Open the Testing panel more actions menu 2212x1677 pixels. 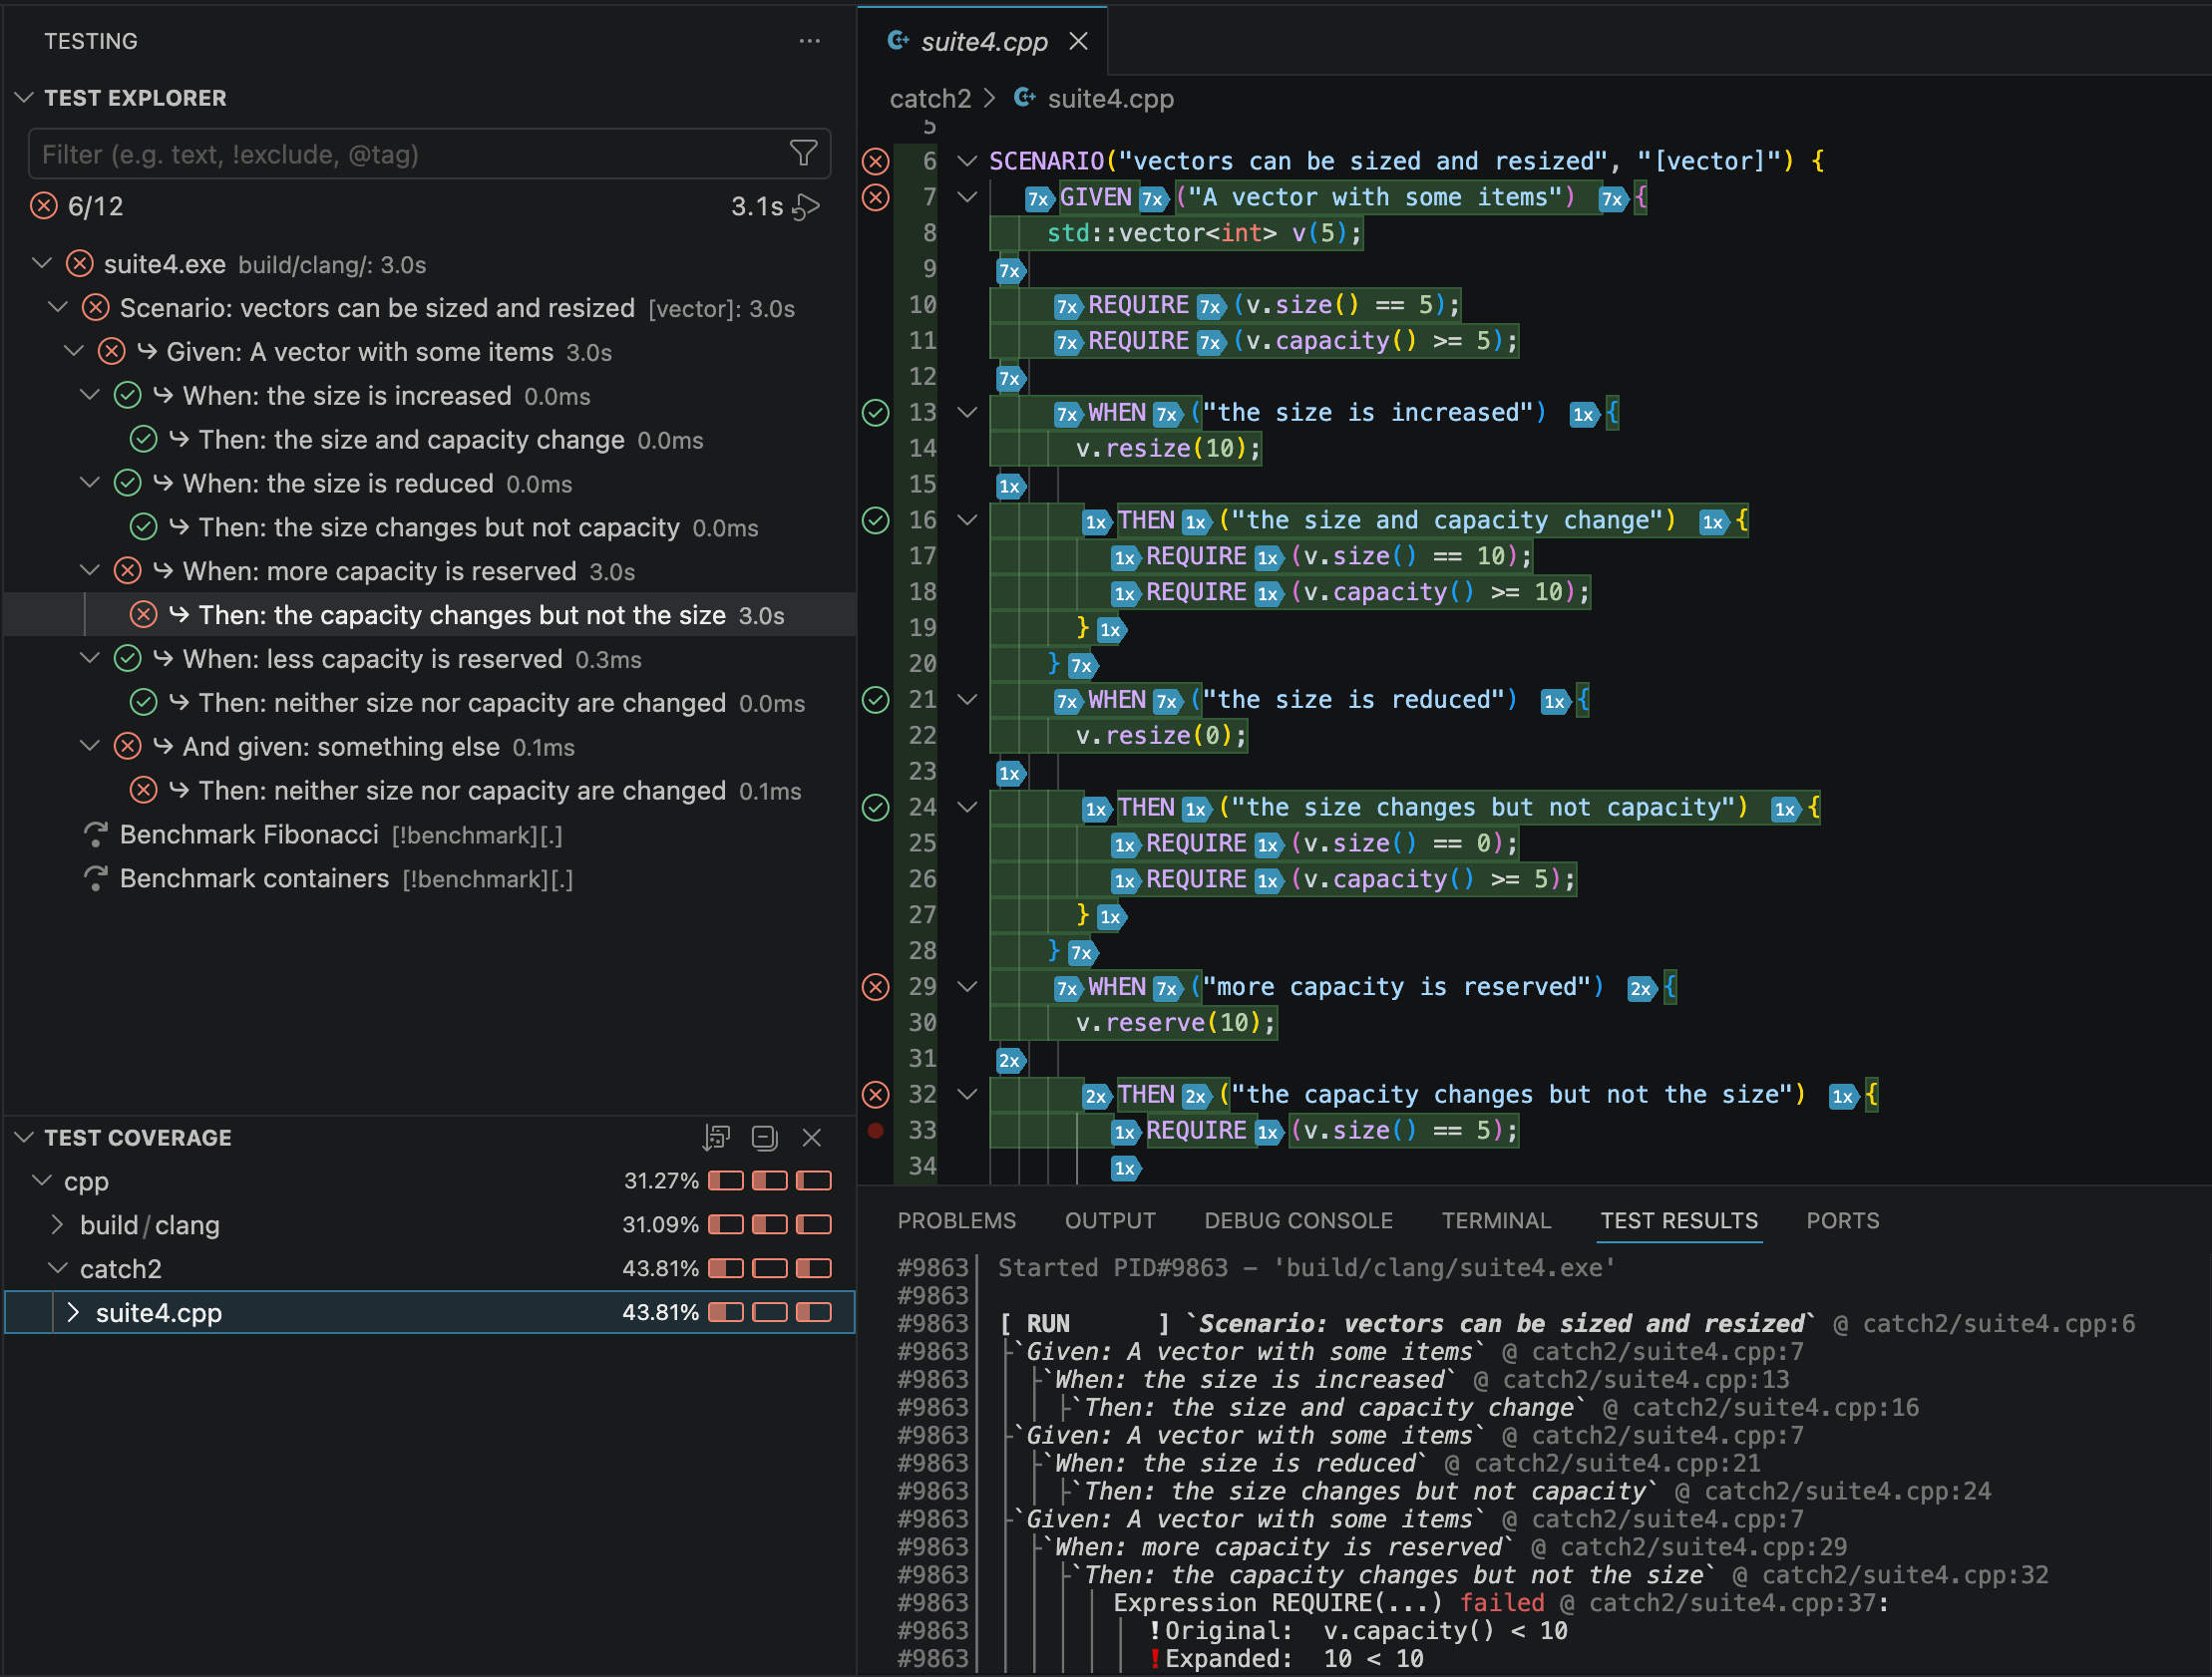[x=809, y=41]
